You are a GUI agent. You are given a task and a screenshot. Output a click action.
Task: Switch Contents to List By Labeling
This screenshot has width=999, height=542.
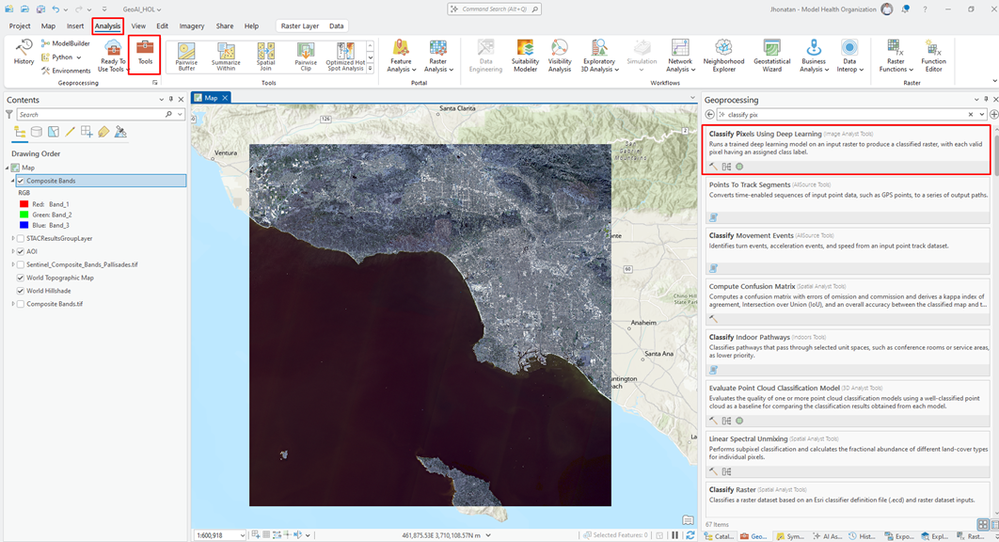[x=103, y=132]
